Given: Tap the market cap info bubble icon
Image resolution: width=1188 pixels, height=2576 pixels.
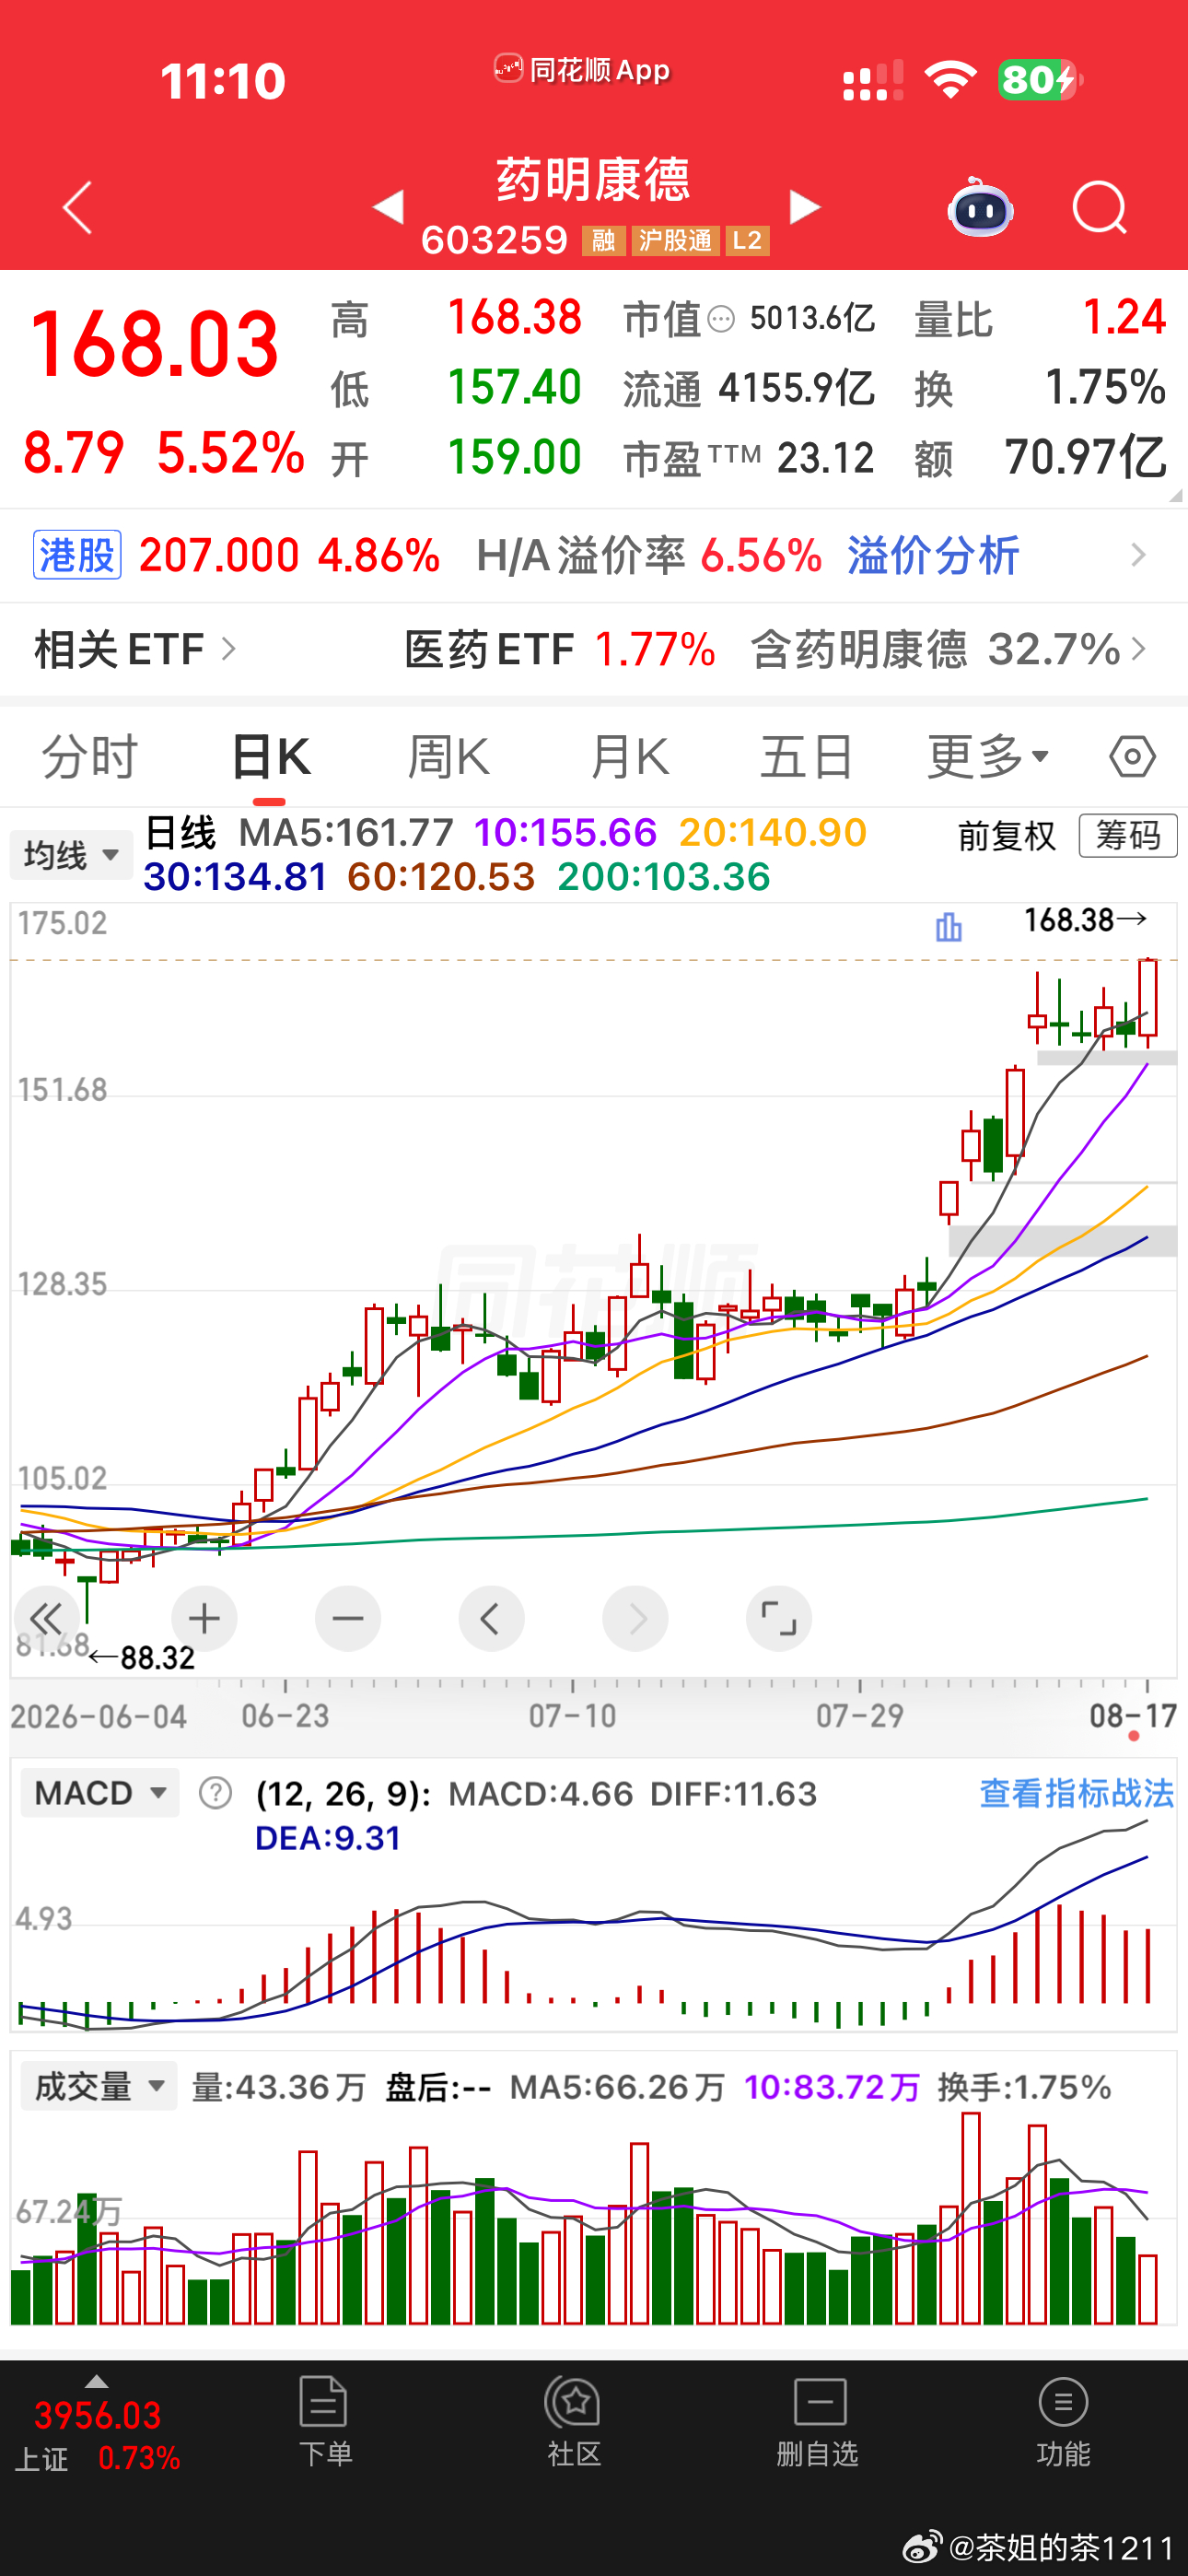Looking at the screenshot, I should pyautogui.click(x=721, y=320).
